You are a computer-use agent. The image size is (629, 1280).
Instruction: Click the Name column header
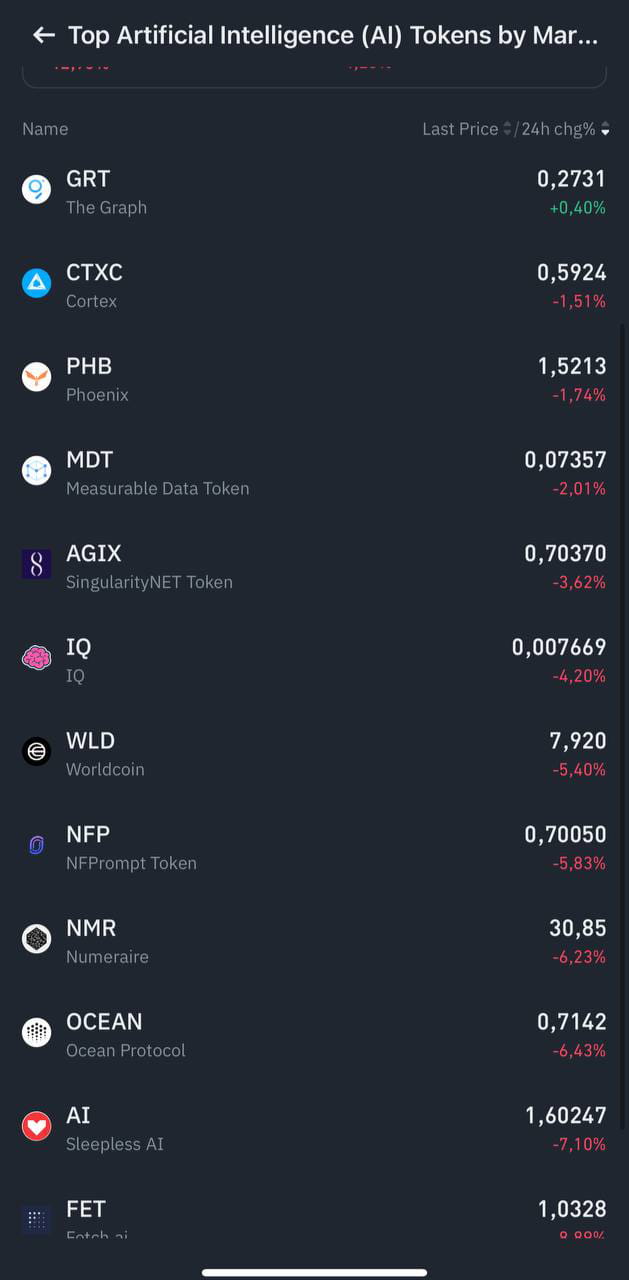(x=45, y=129)
